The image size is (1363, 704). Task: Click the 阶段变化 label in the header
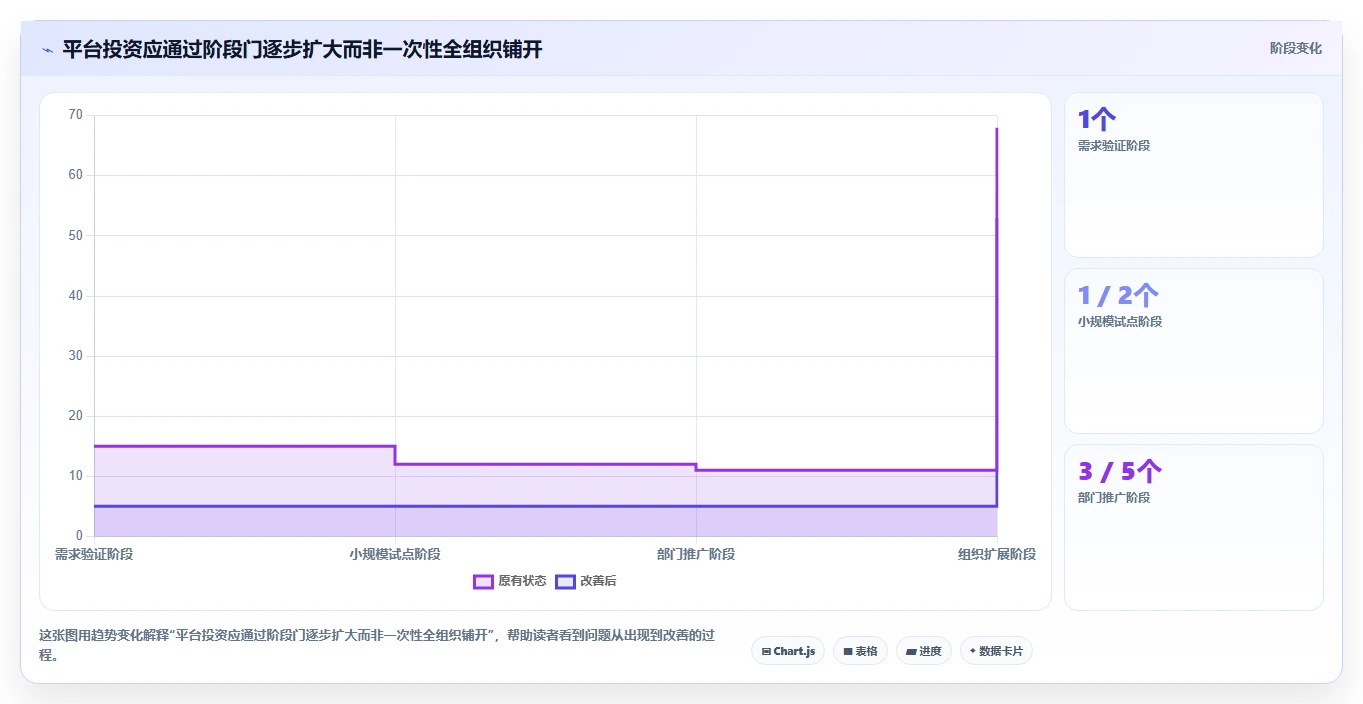click(1295, 48)
